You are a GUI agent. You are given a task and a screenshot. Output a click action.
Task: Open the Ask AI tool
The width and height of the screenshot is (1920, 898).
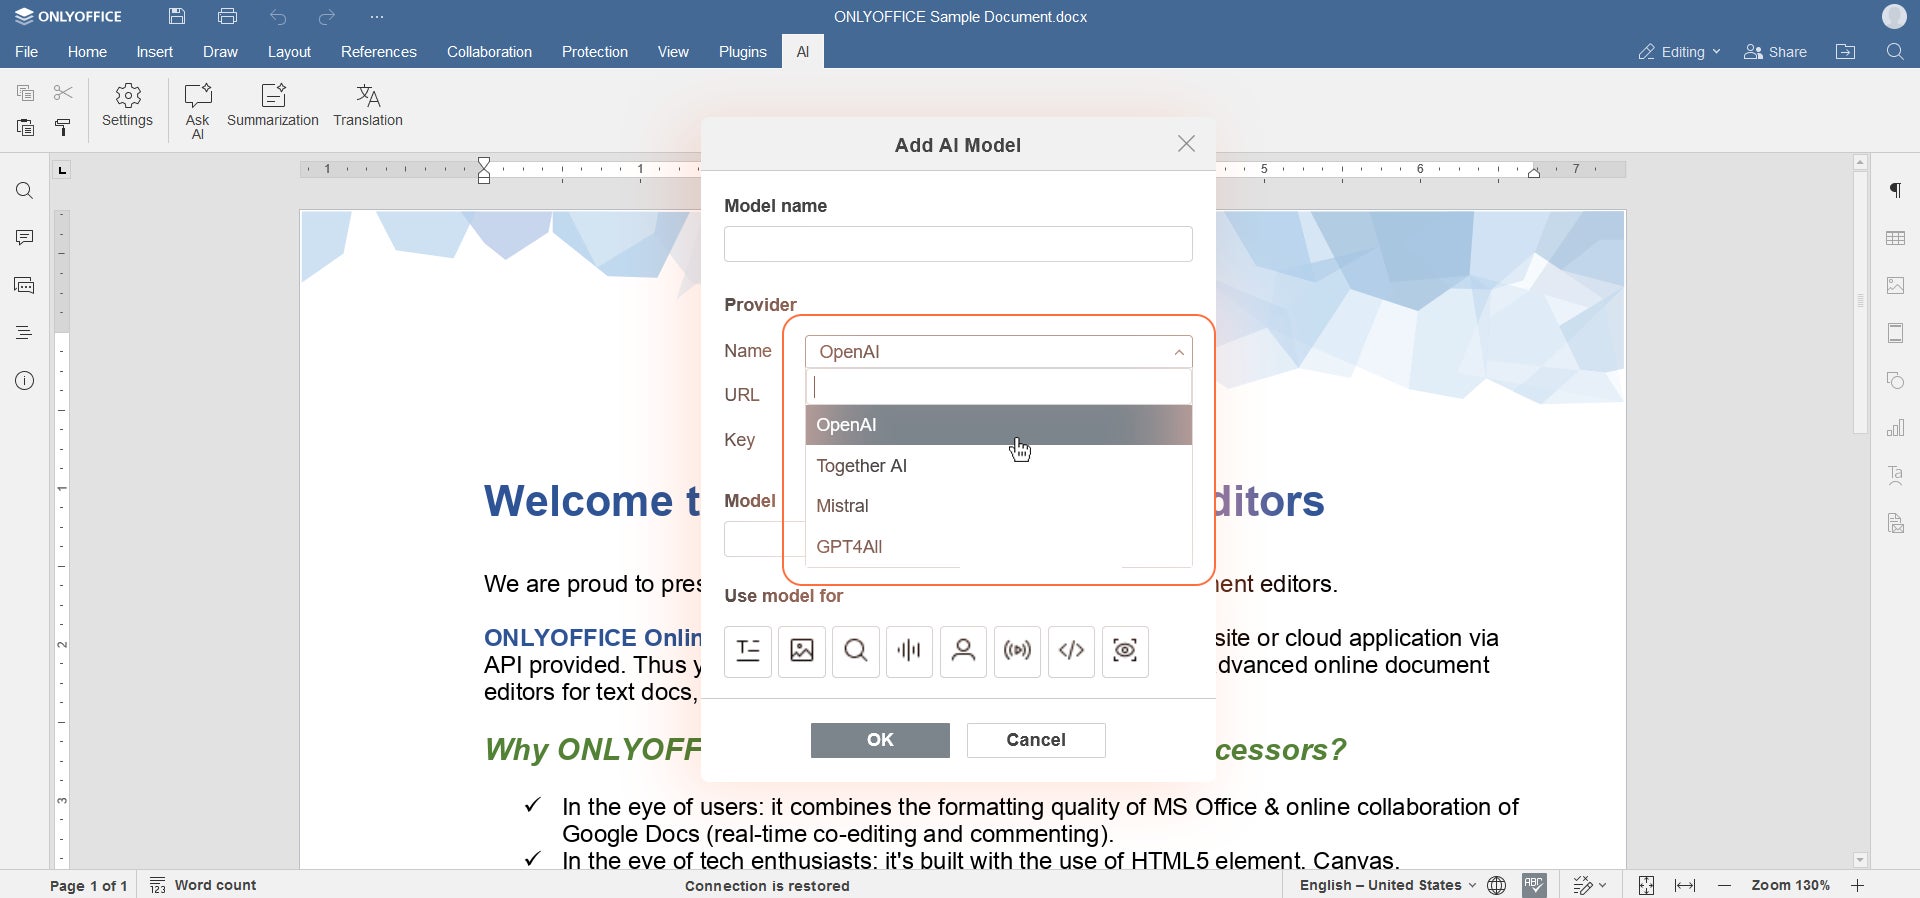197,111
